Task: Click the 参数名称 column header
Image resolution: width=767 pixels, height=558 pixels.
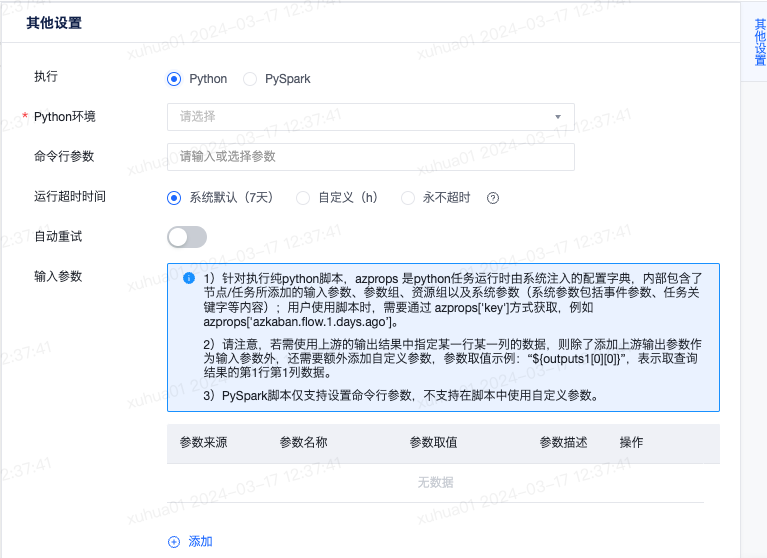Action: coord(303,443)
